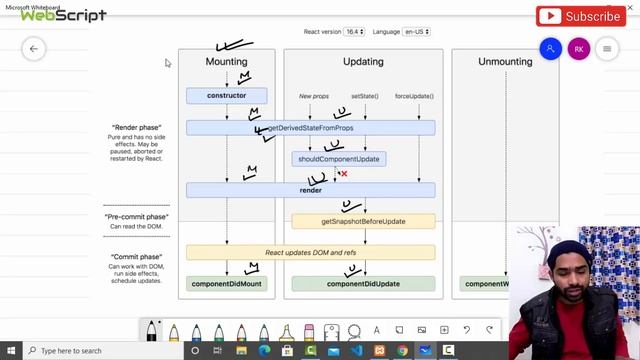Open the Windows Start menu

tap(11, 351)
